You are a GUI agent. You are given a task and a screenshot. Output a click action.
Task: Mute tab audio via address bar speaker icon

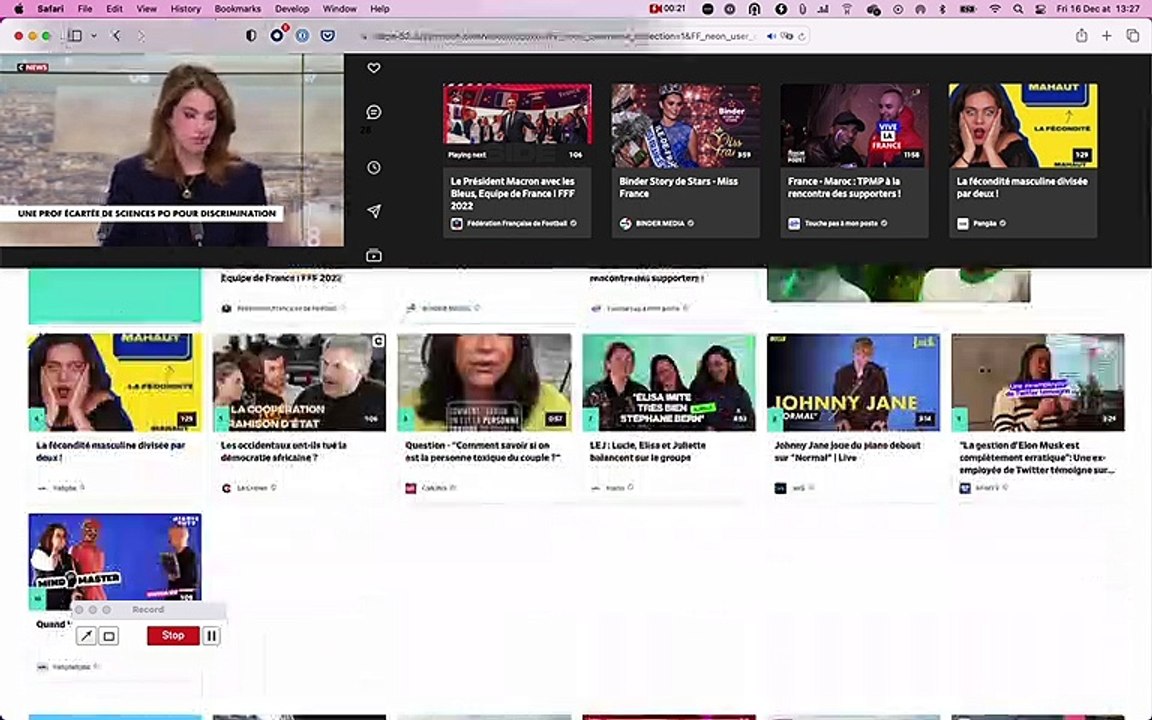(771, 36)
